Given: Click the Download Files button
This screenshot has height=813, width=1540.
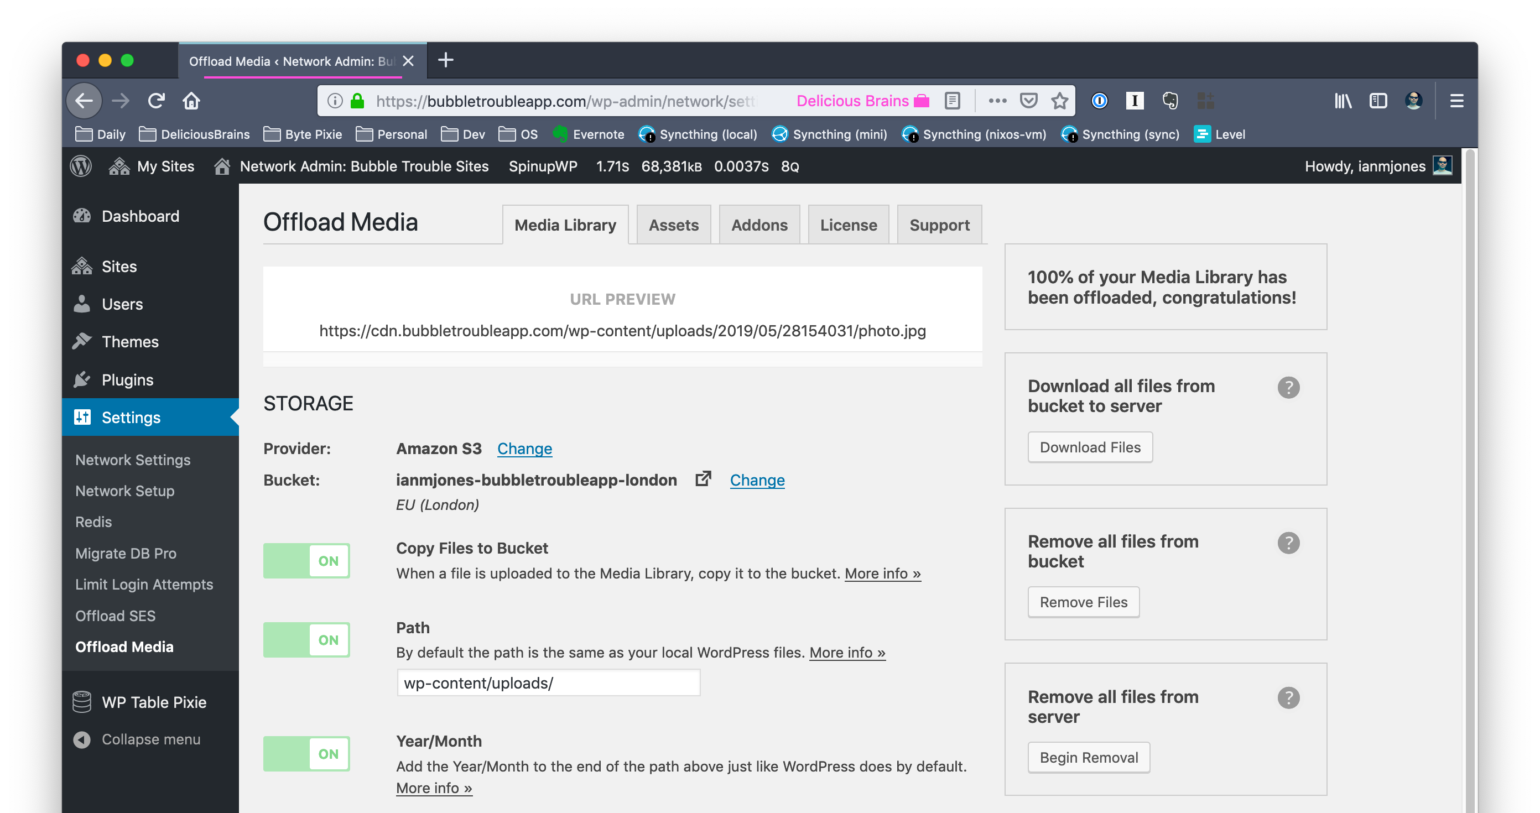Looking at the screenshot, I should (x=1090, y=447).
